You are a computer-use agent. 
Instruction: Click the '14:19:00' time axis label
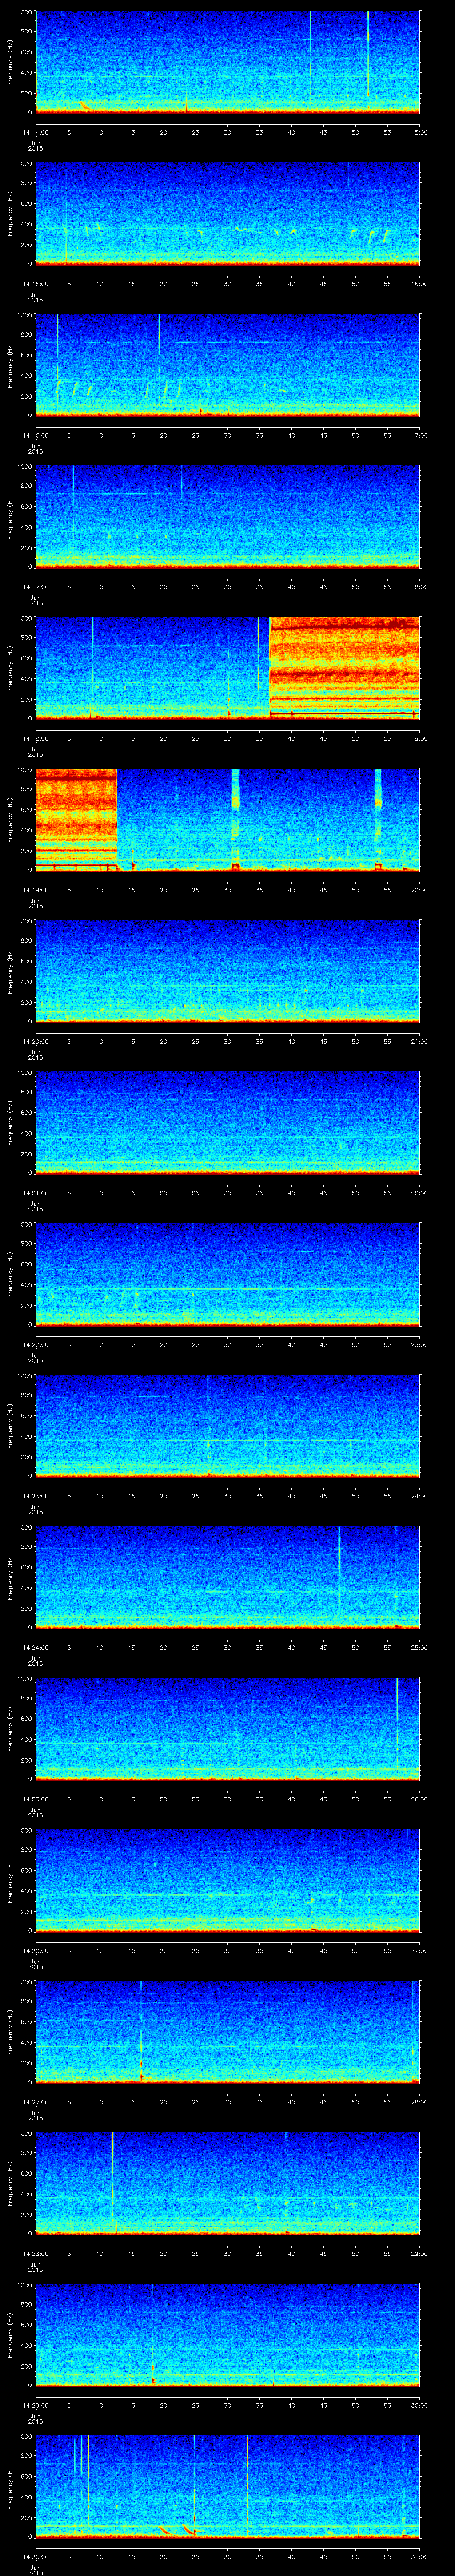(x=35, y=890)
